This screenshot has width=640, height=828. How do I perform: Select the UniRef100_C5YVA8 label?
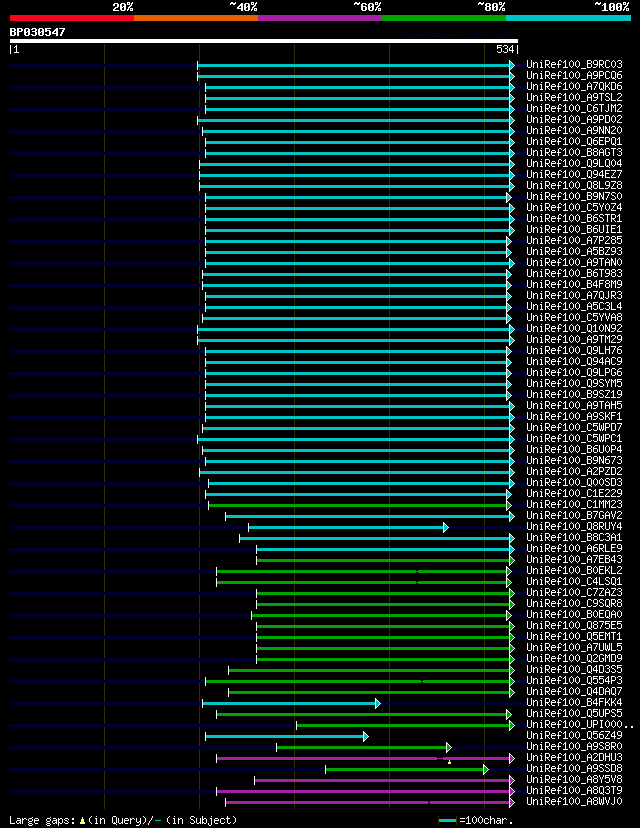tap(574, 317)
